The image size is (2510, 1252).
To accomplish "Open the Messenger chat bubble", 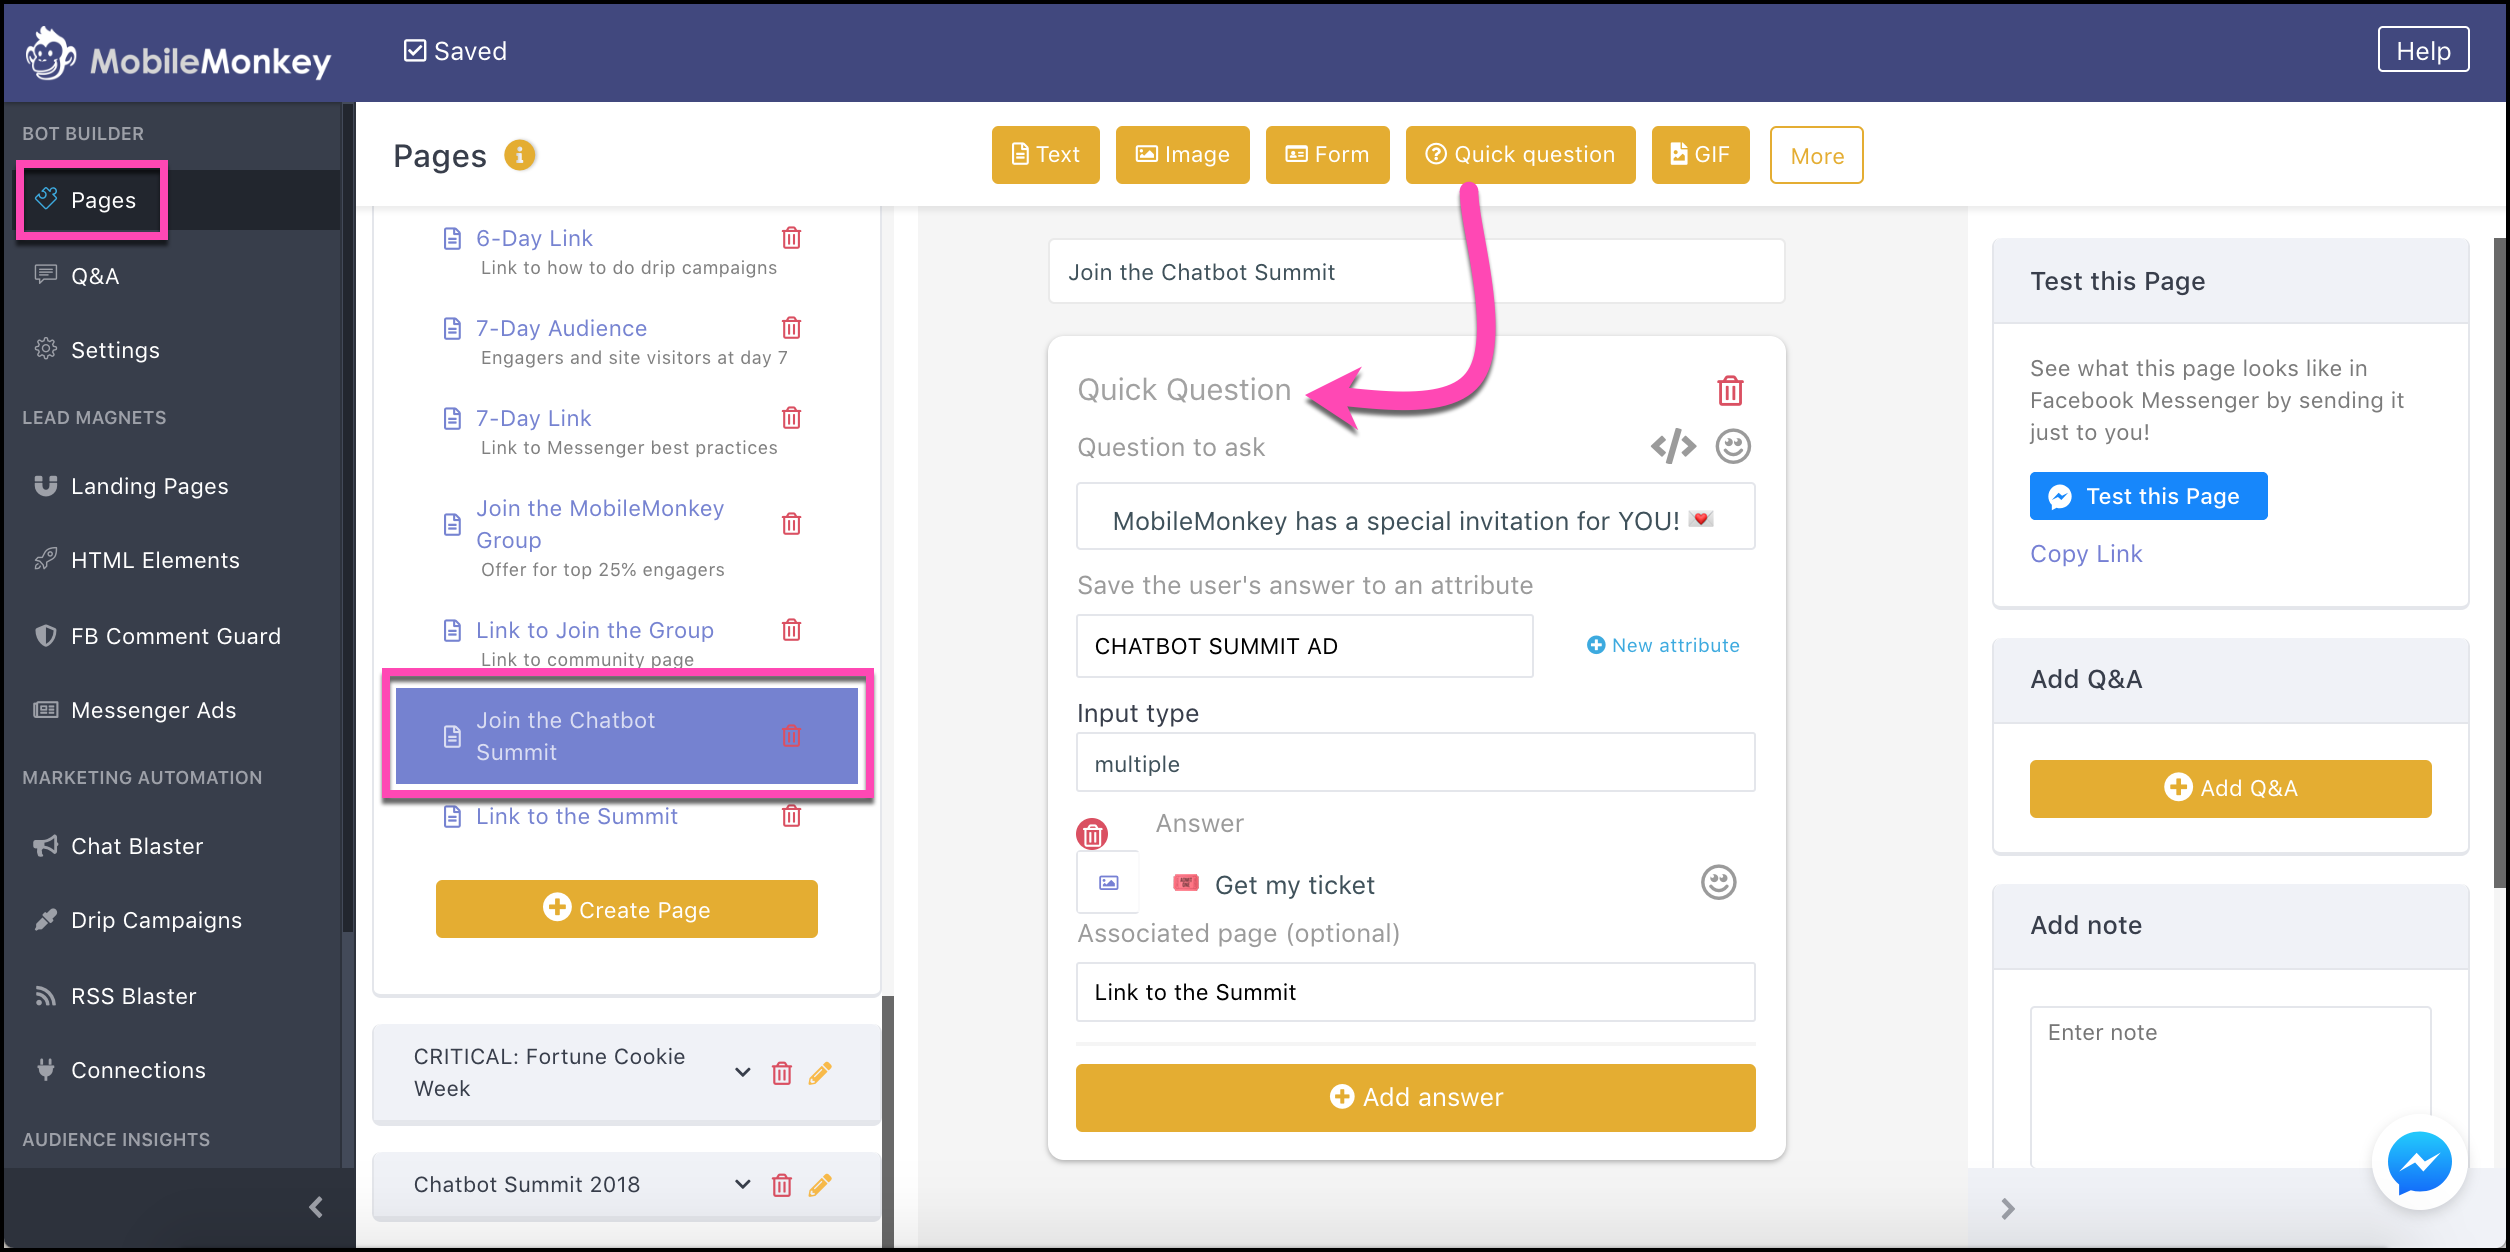I will 2418,1162.
